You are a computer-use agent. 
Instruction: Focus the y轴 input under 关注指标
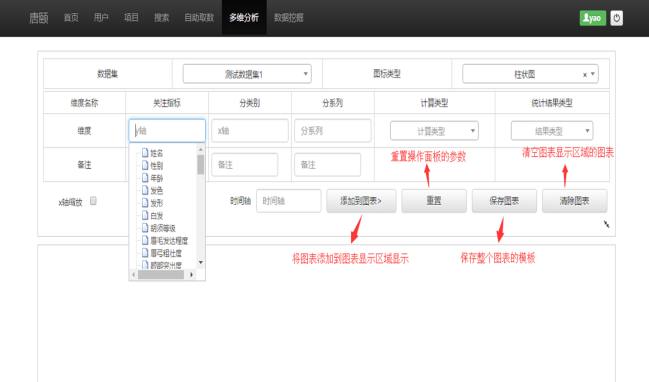[x=167, y=131]
